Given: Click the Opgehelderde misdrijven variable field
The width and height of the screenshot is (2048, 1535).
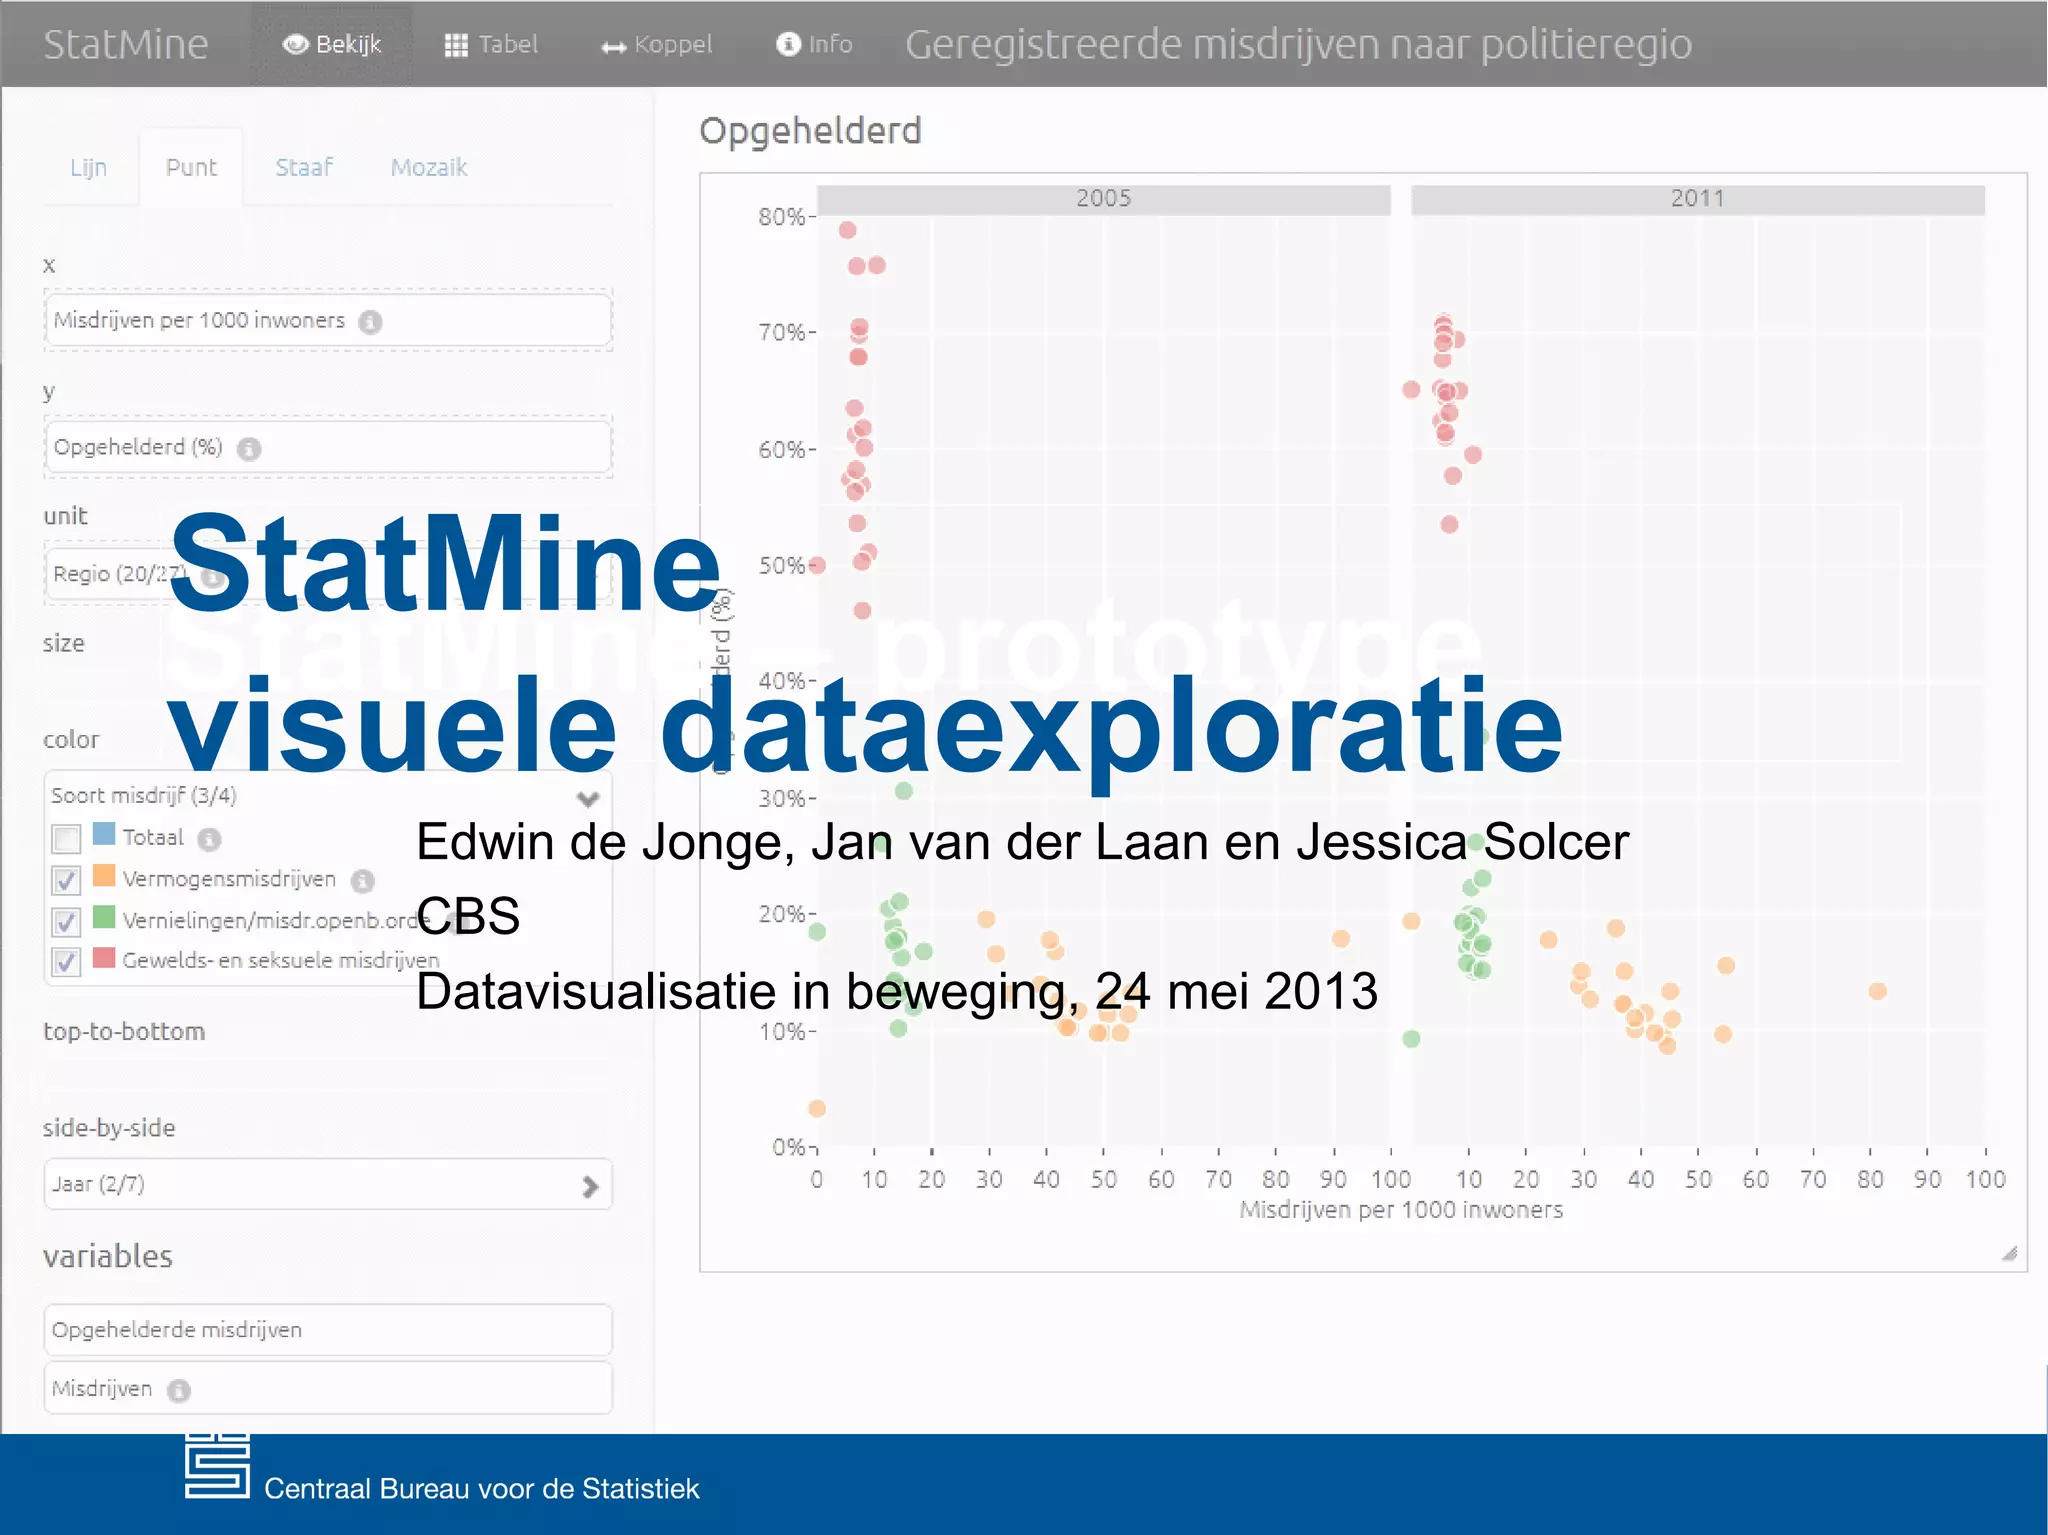Looking at the screenshot, I should point(327,1330).
